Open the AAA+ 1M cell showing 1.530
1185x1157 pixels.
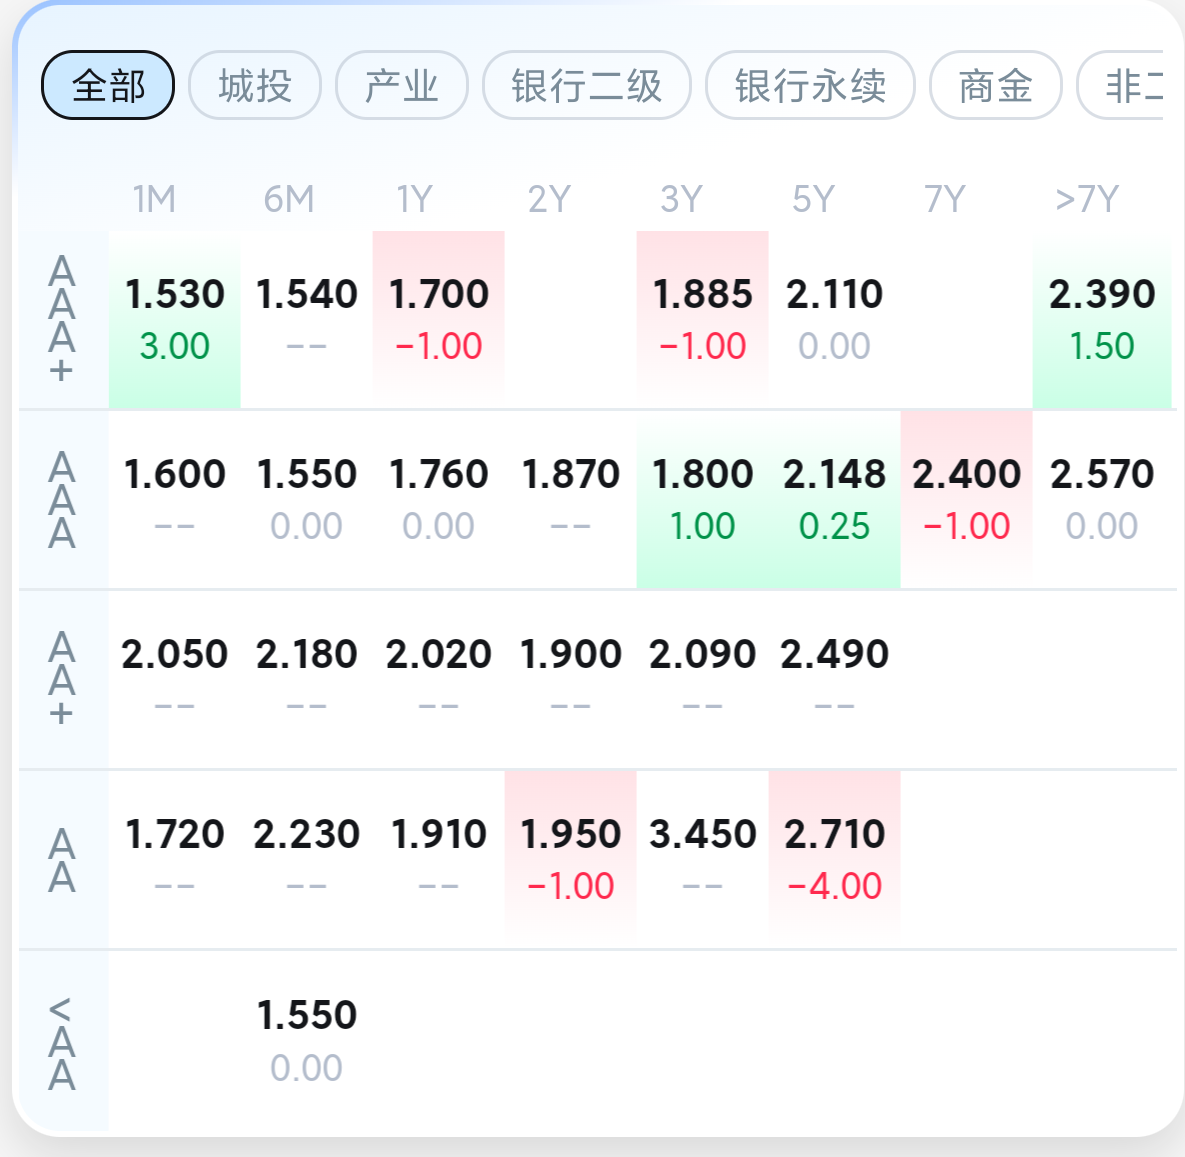click(175, 319)
